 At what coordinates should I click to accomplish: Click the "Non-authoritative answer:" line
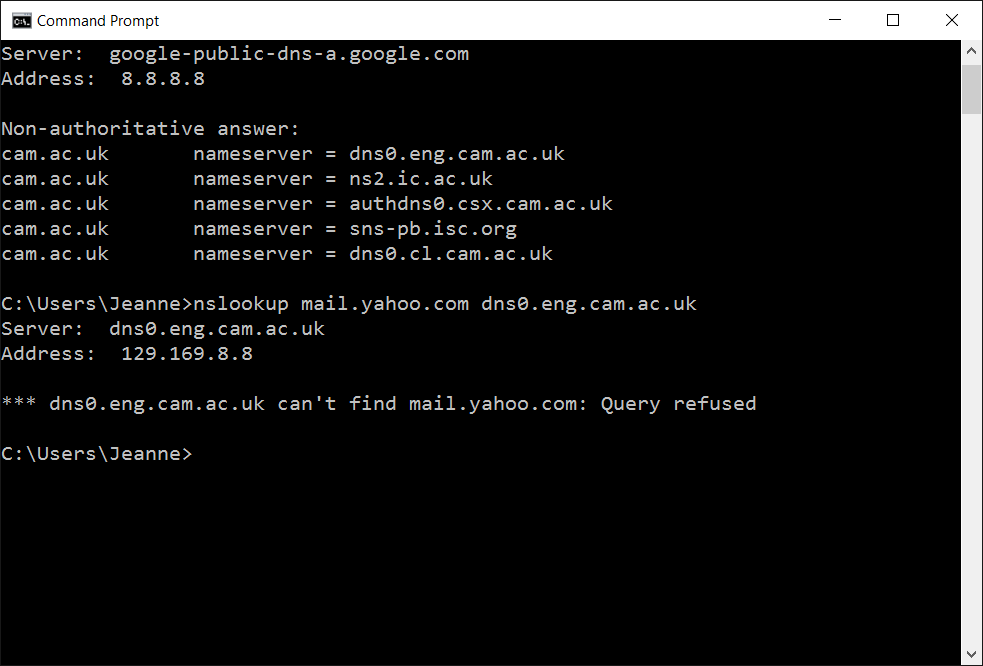(150, 129)
